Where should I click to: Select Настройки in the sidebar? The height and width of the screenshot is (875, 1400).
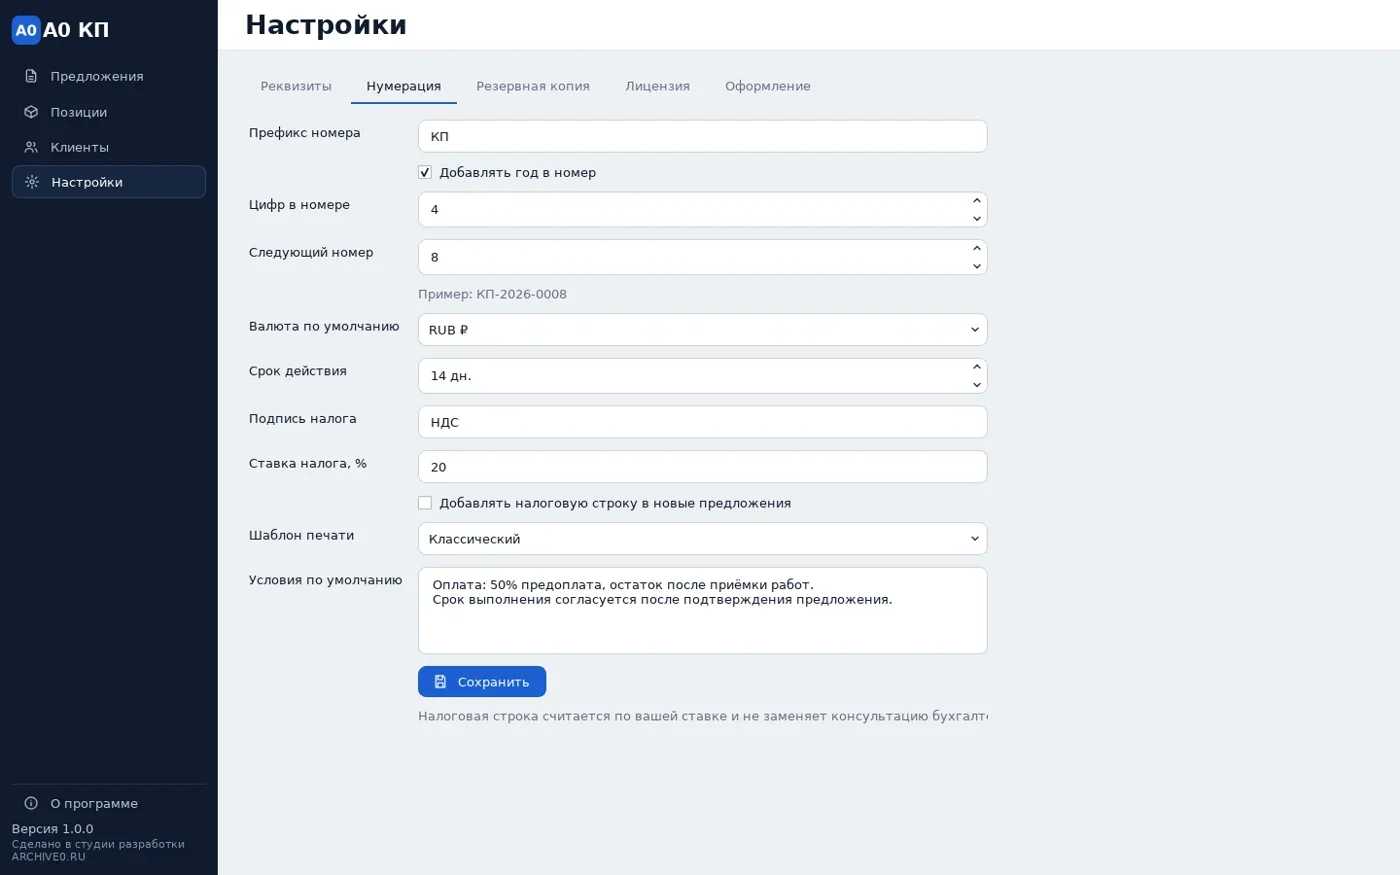(x=109, y=182)
